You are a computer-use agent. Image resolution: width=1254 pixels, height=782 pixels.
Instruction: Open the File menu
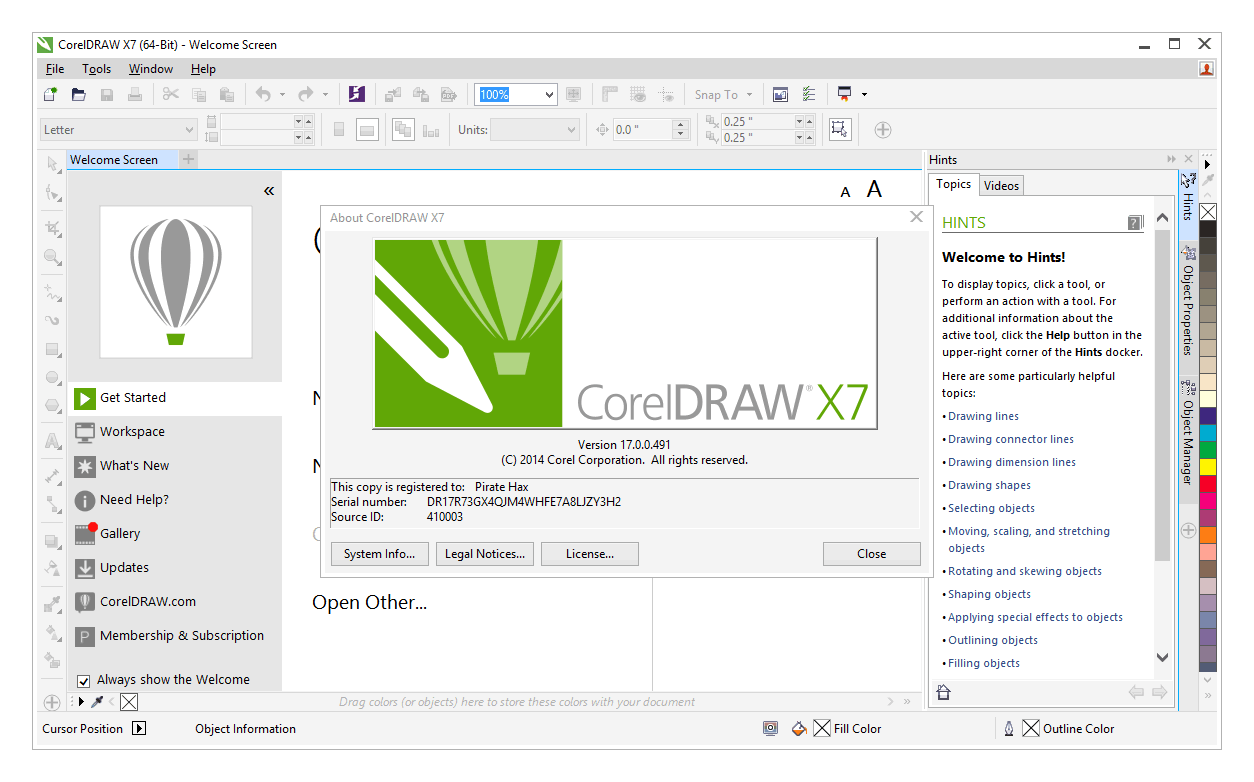pyautogui.click(x=55, y=69)
